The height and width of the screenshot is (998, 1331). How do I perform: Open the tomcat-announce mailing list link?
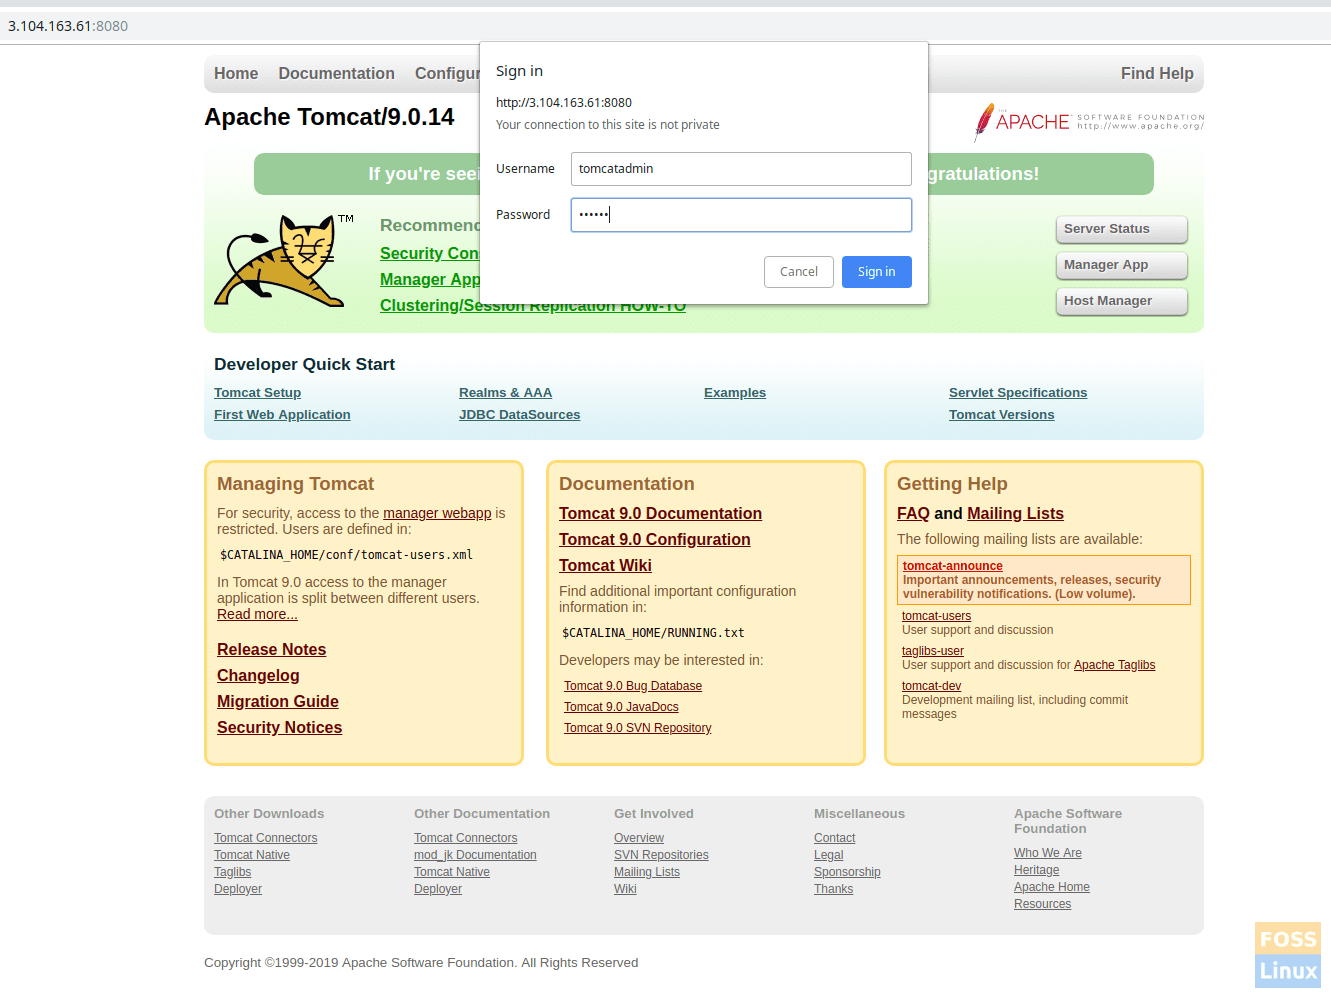pos(952,566)
